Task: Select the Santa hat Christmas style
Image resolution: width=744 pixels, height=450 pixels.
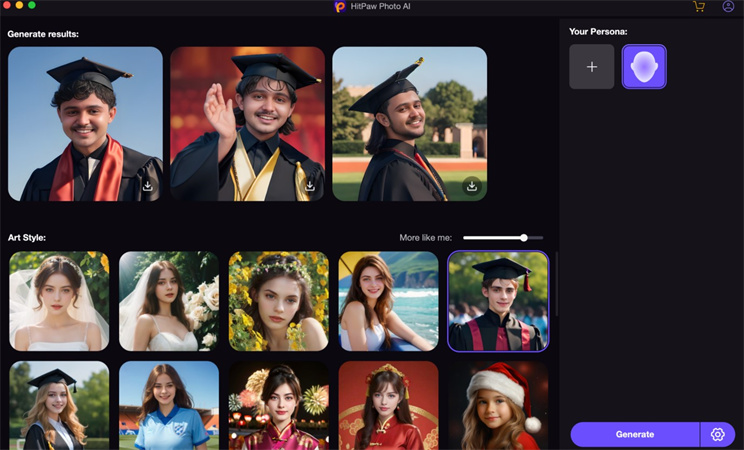Action: point(498,406)
